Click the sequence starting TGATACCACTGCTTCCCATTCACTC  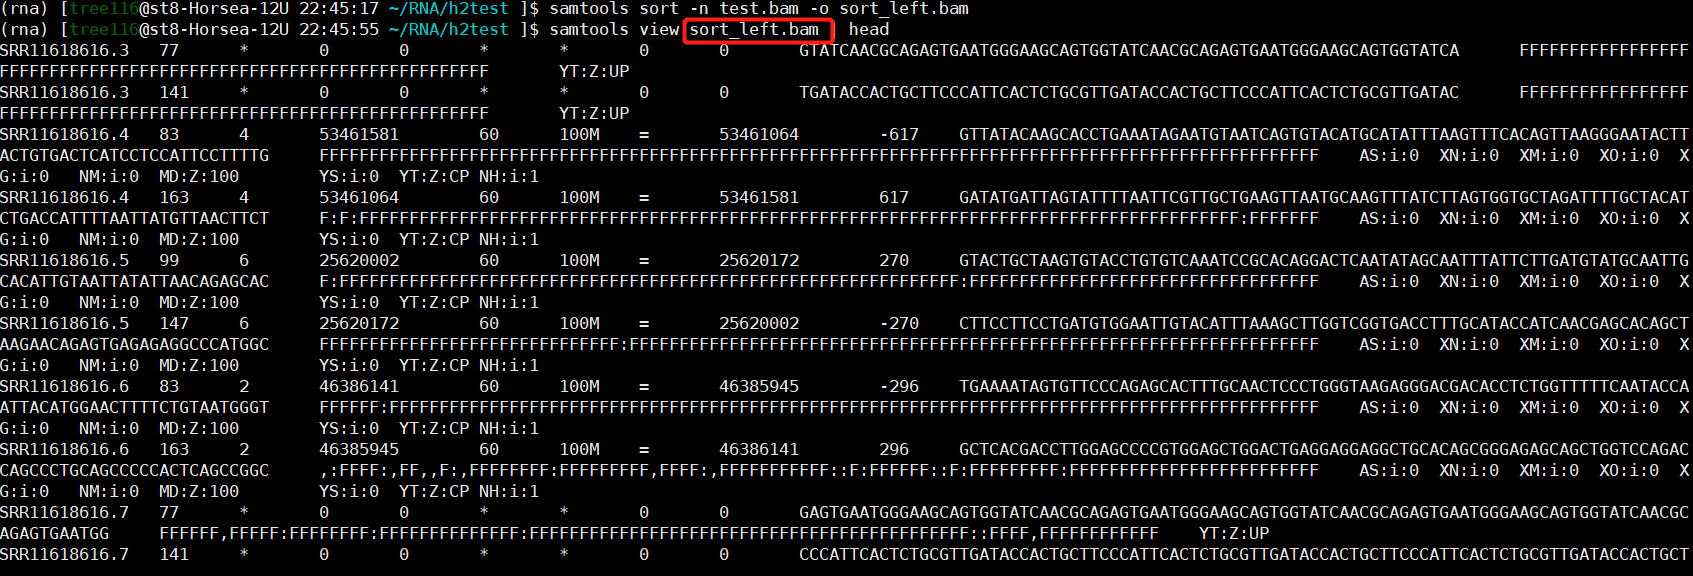click(1129, 92)
